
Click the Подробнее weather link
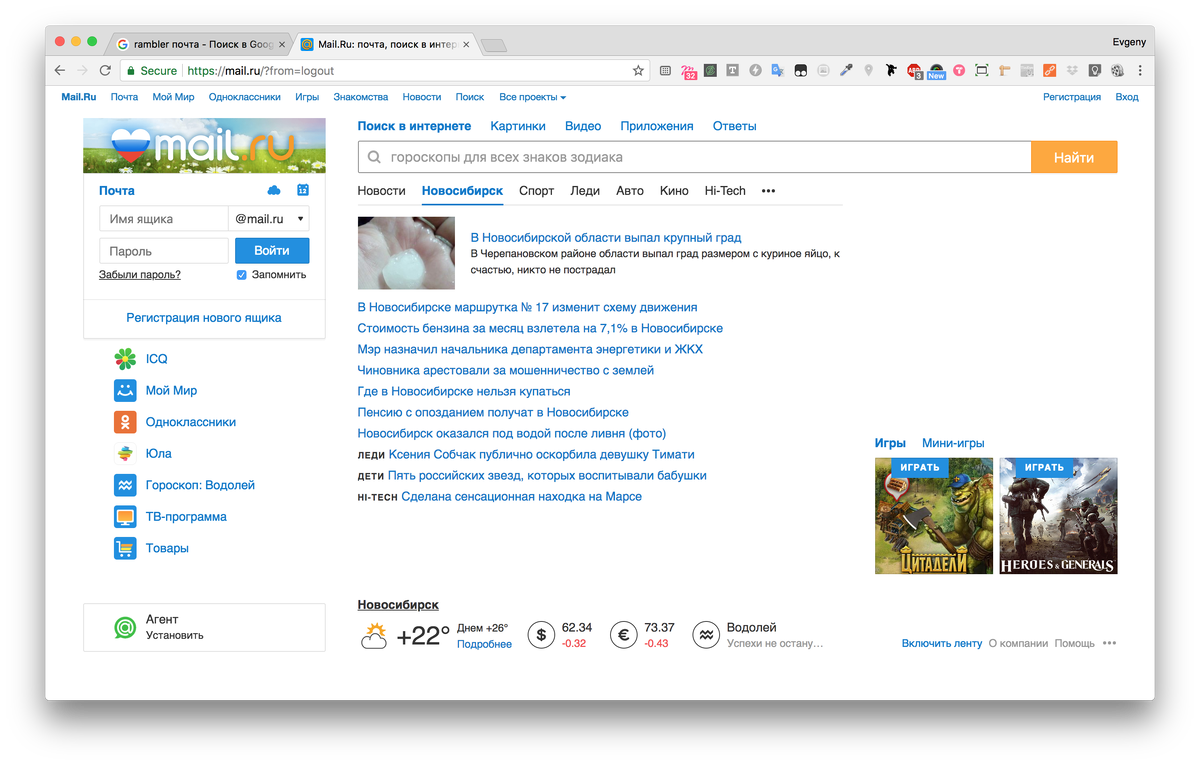[x=484, y=644]
